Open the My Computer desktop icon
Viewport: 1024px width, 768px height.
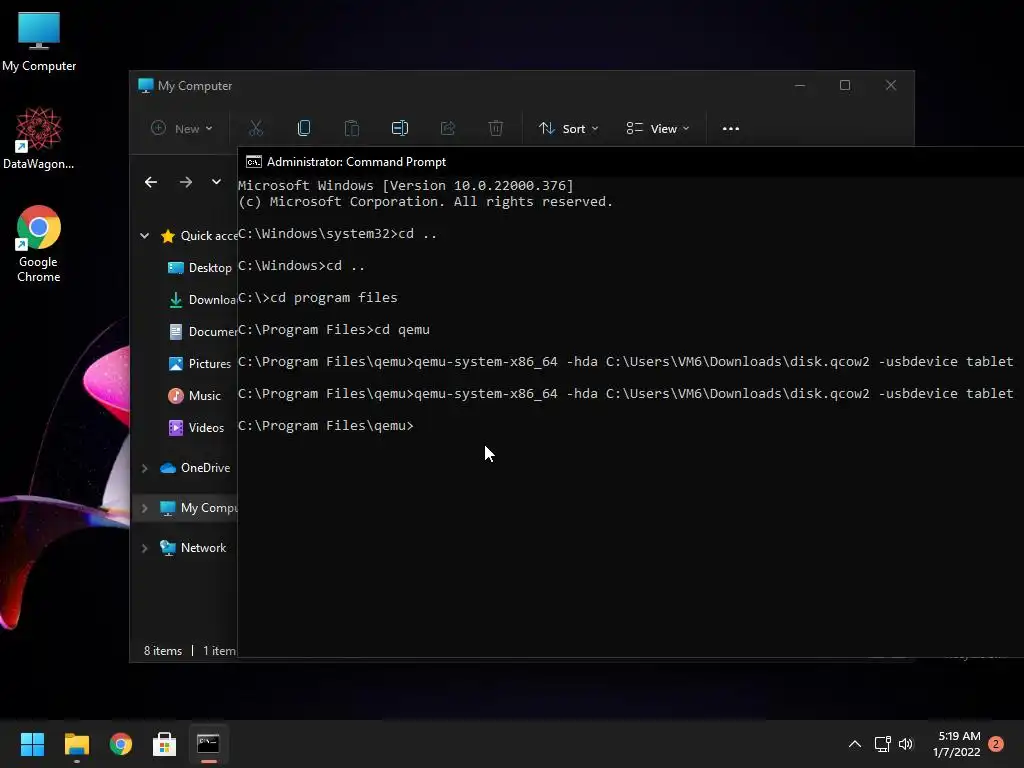(39, 41)
